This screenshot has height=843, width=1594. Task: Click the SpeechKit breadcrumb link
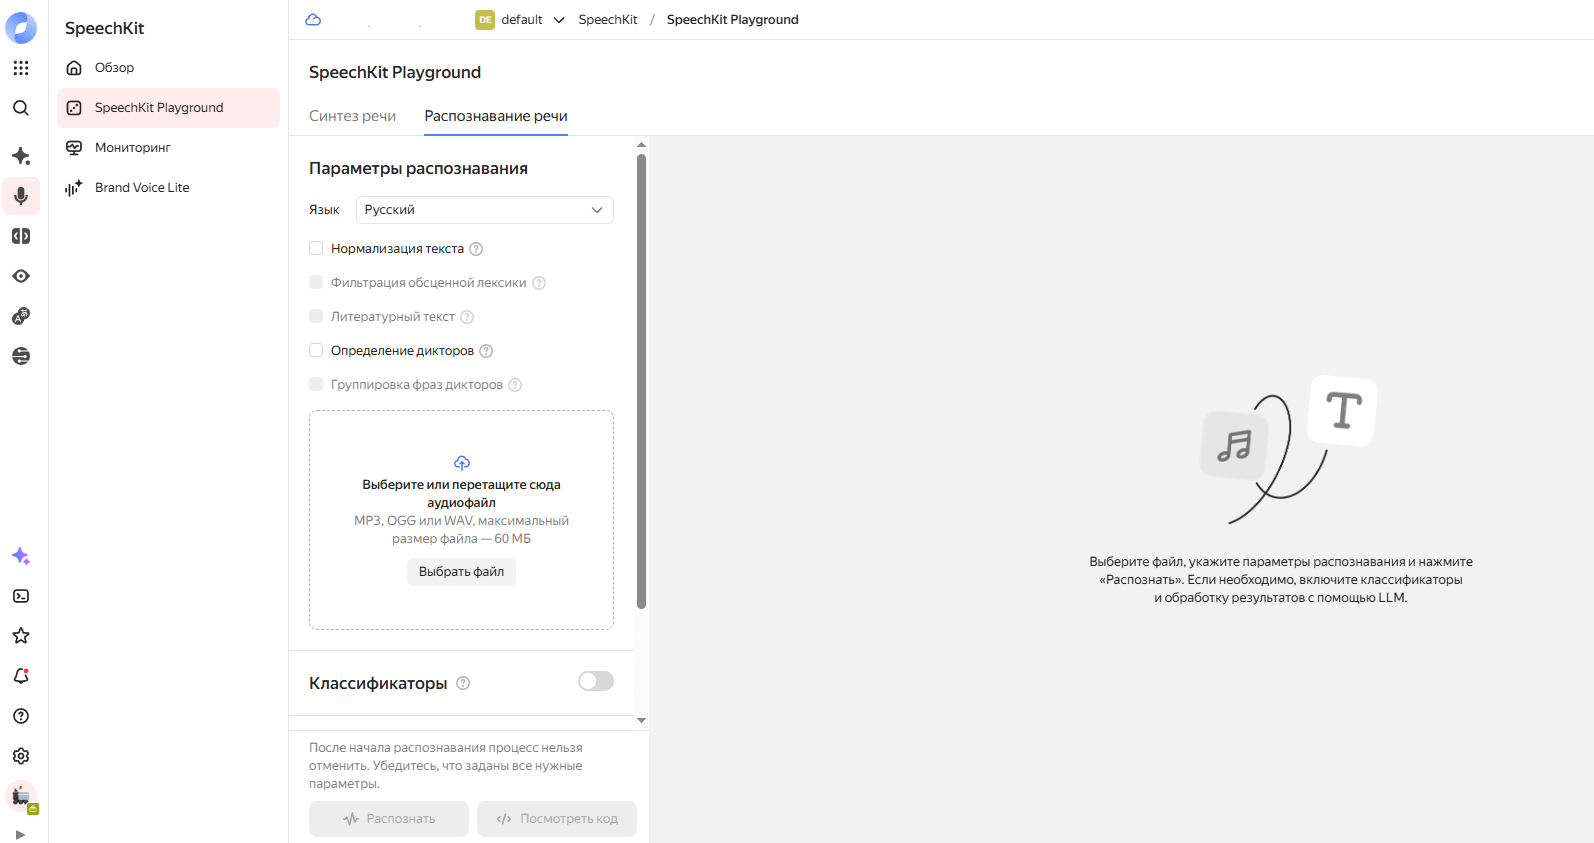tap(608, 20)
